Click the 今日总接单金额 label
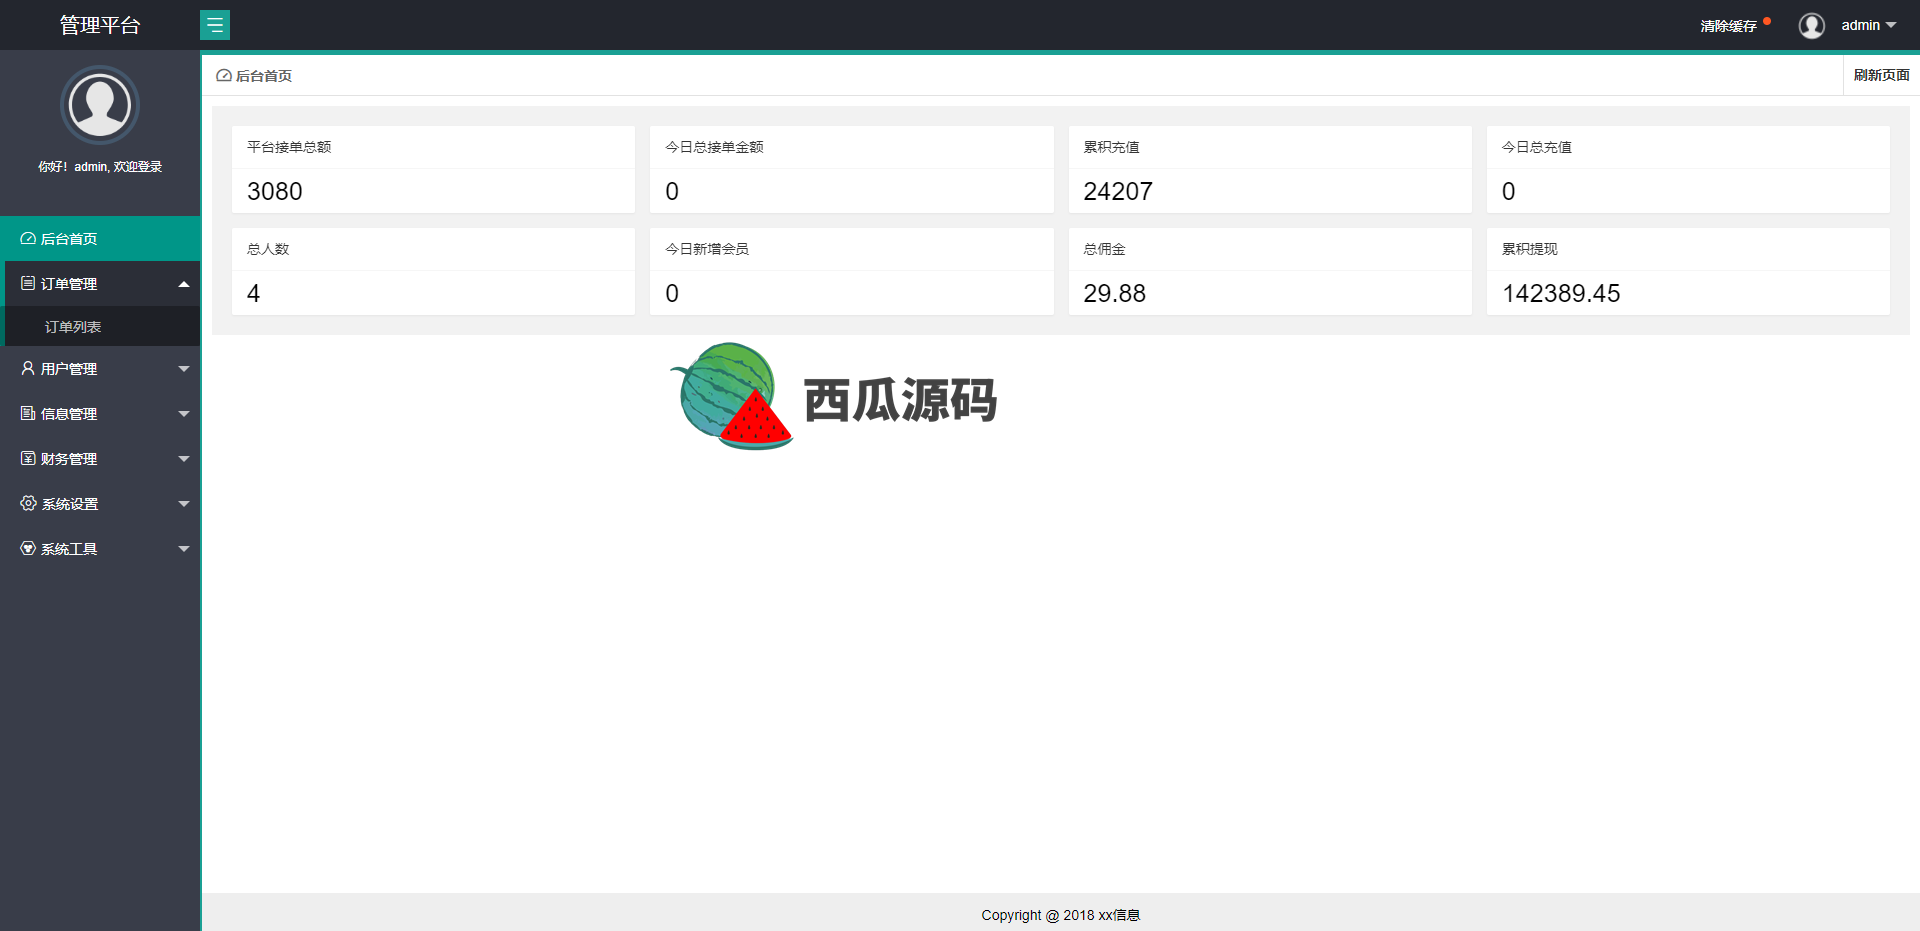This screenshot has width=1920, height=931. coord(714,147)
